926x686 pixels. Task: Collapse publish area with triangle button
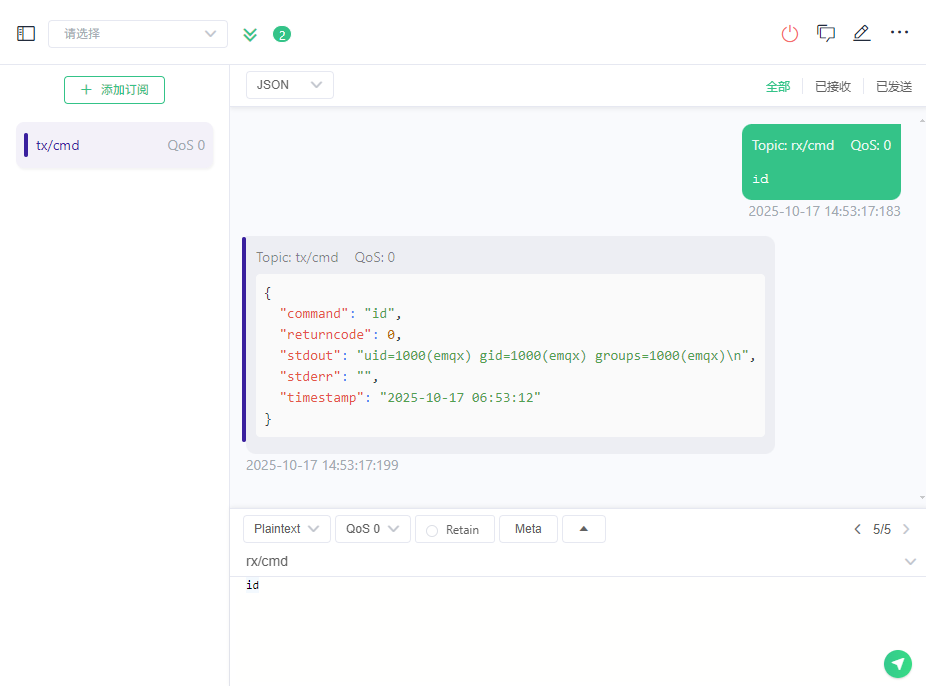point(583,529)
